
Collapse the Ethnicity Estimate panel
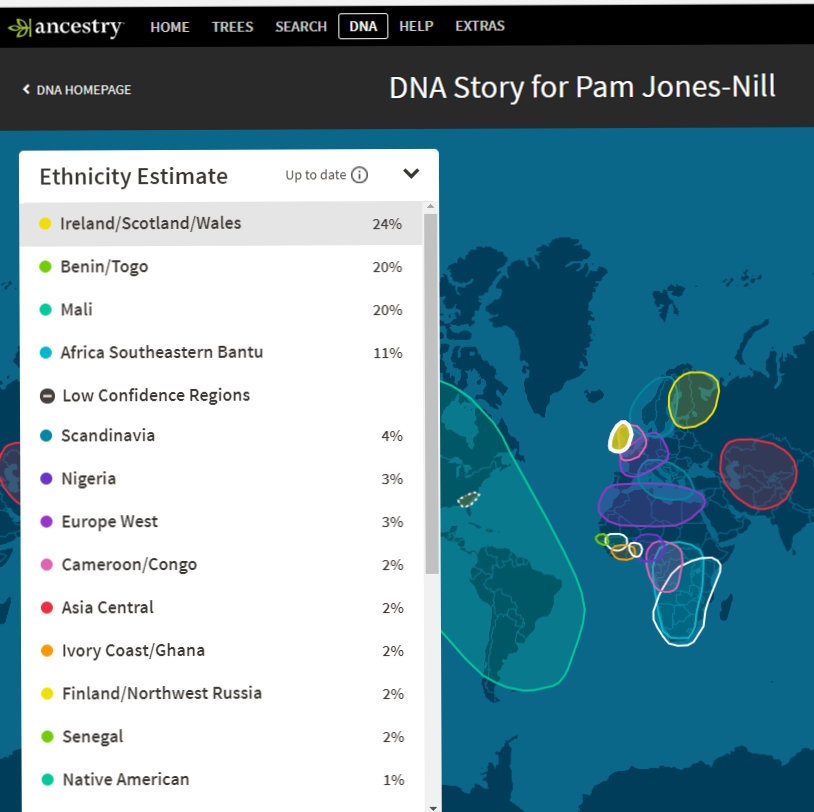pos(411,173)
